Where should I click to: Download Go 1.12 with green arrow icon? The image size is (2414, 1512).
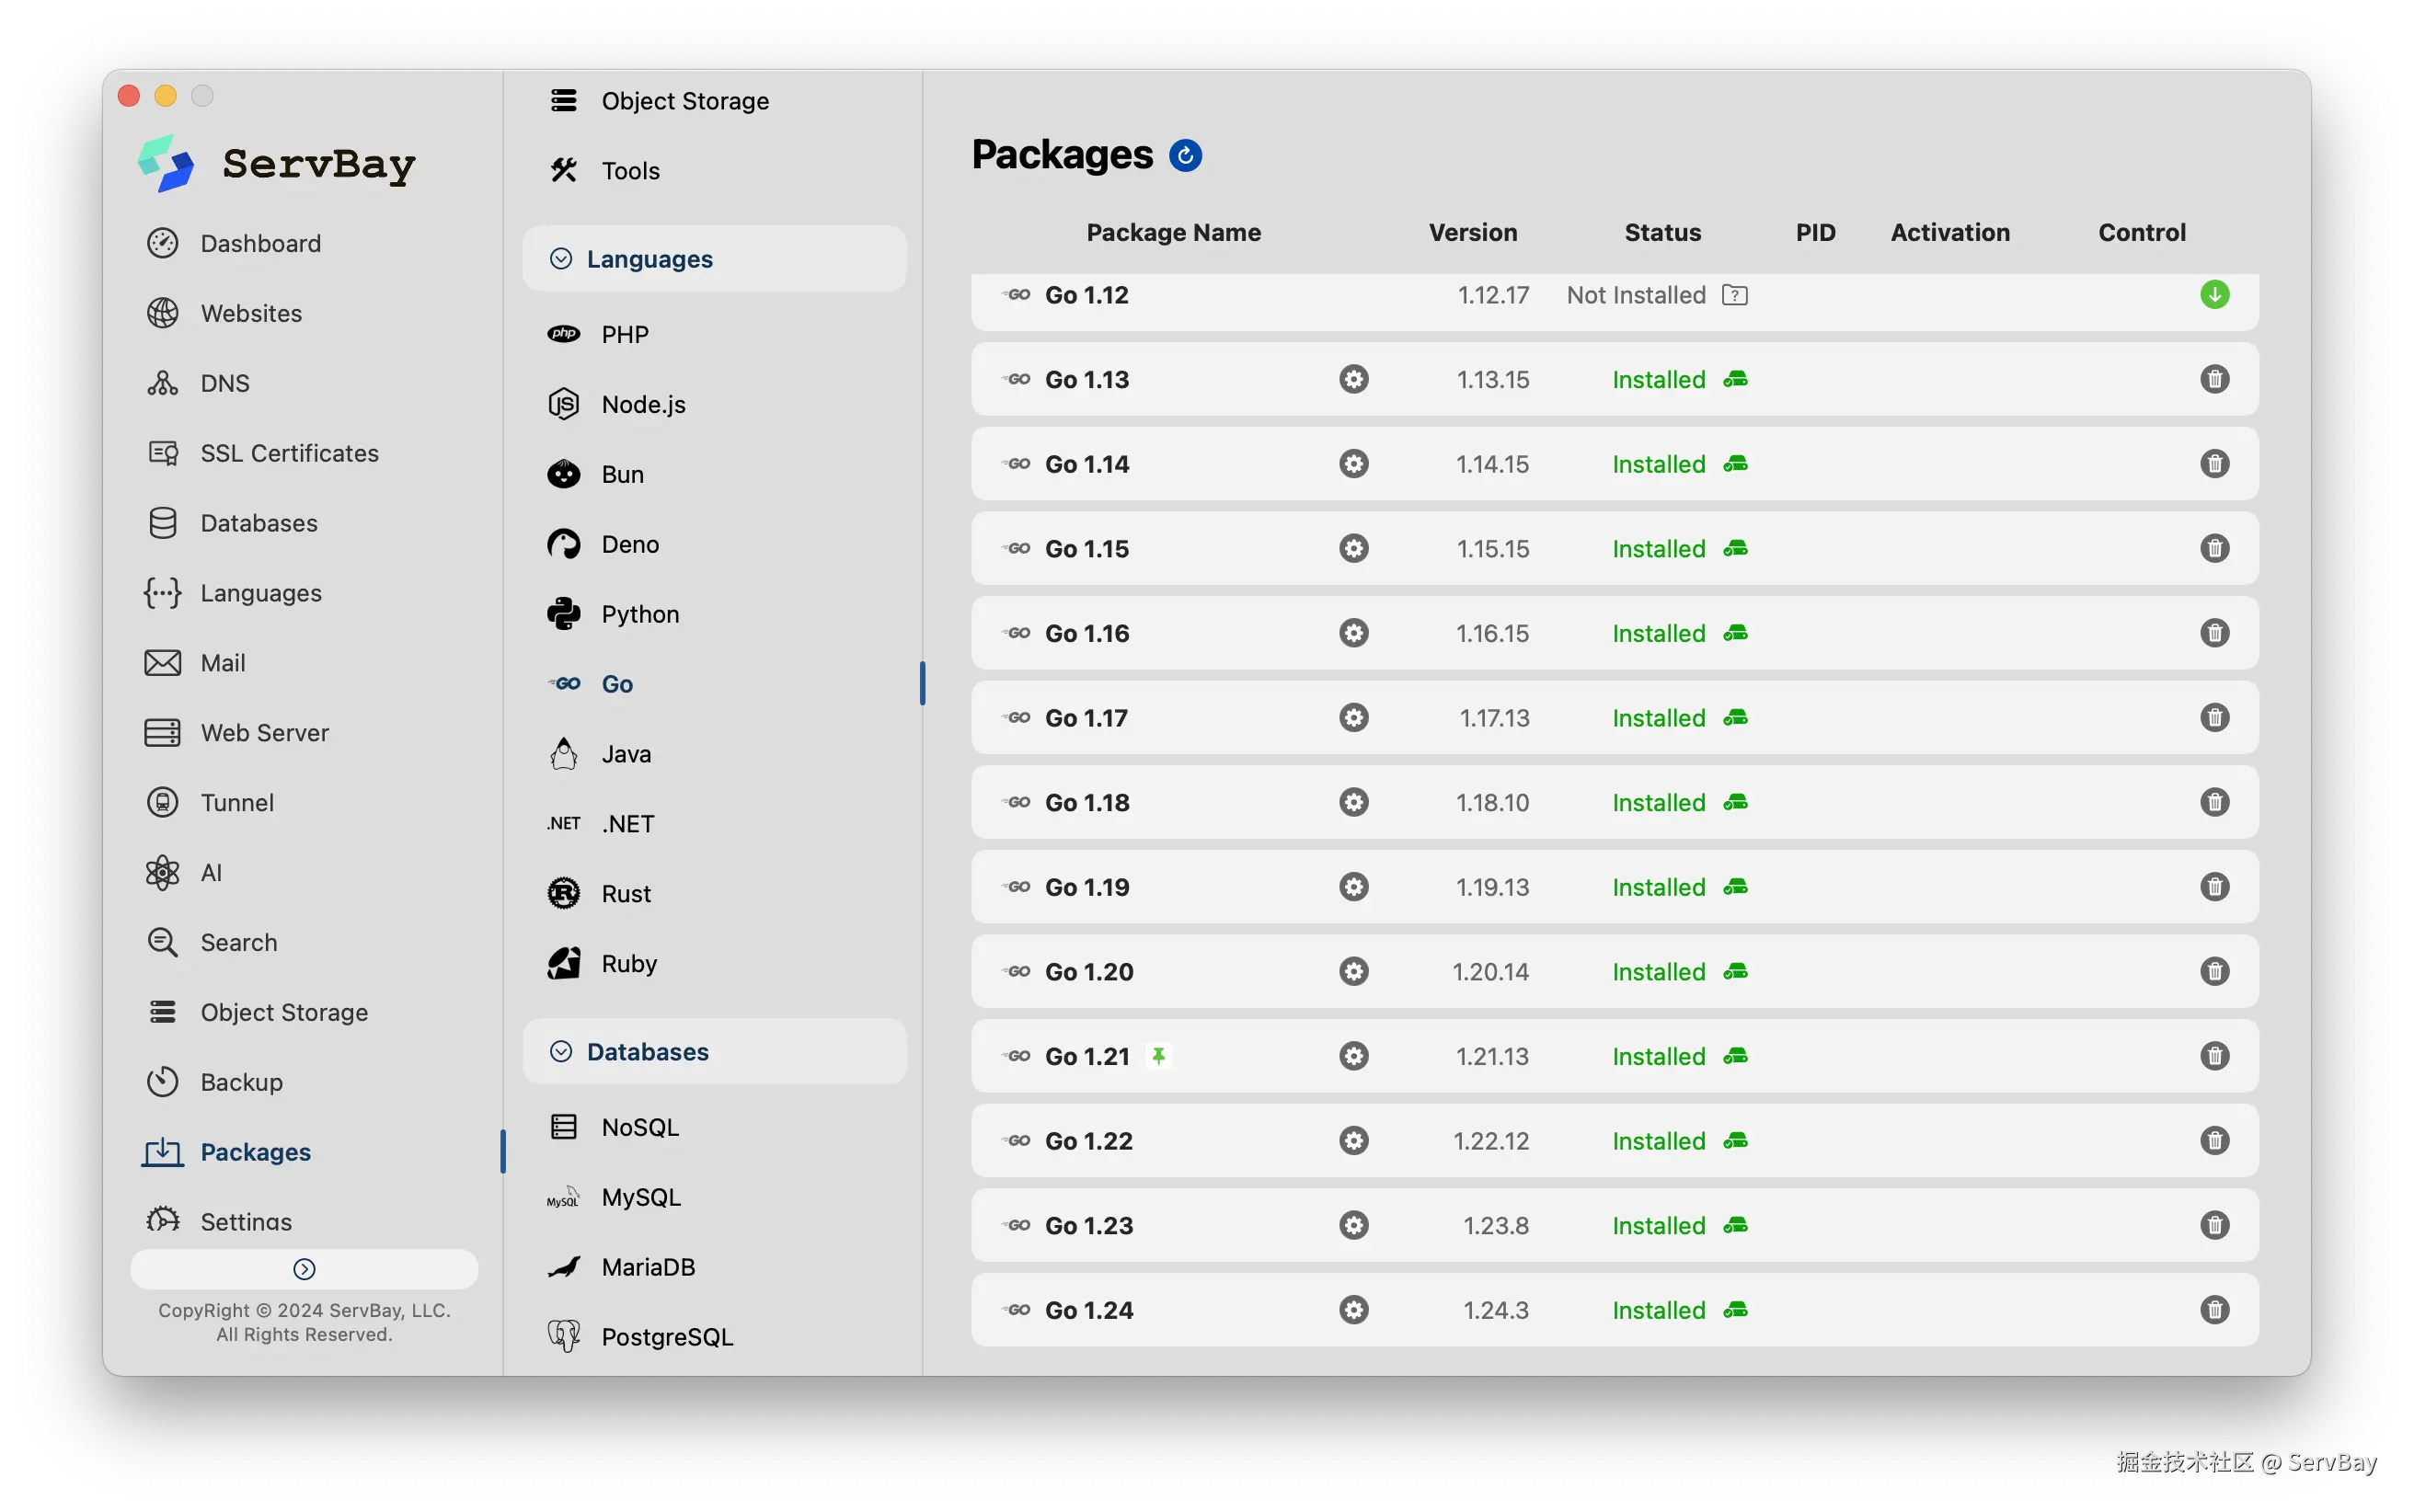coord(2214,295)
